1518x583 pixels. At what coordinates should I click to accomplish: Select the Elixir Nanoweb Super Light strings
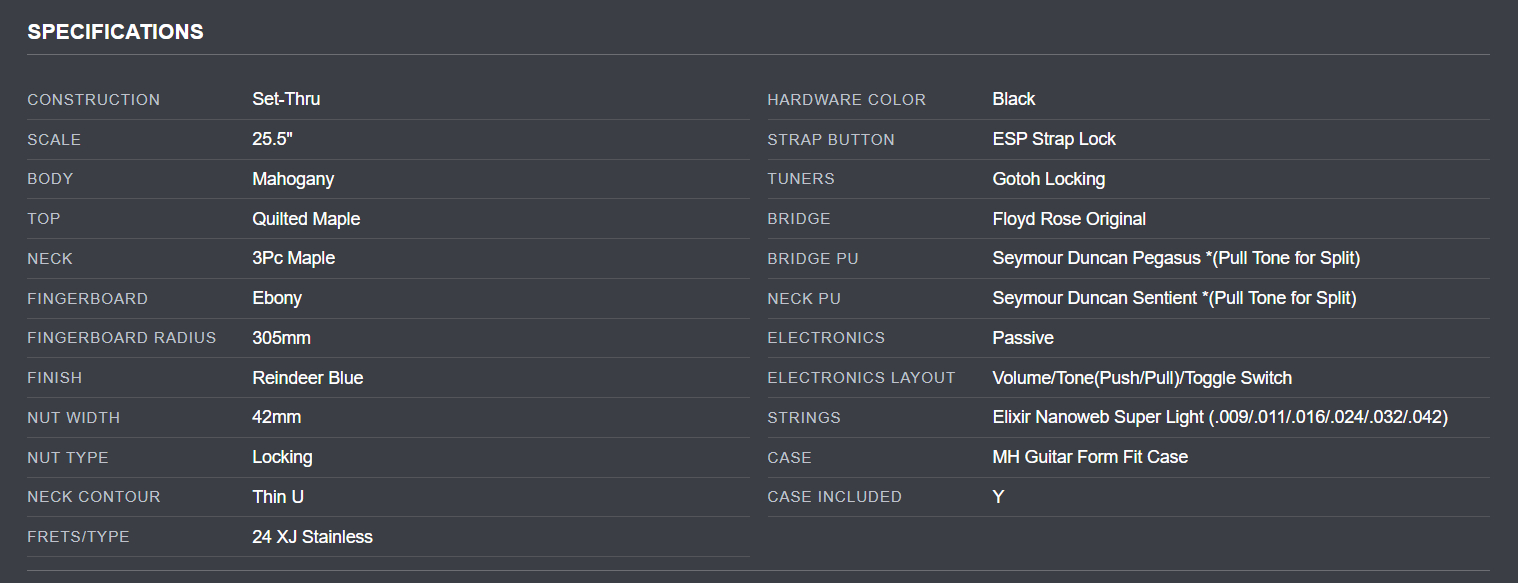(1220, 417)
